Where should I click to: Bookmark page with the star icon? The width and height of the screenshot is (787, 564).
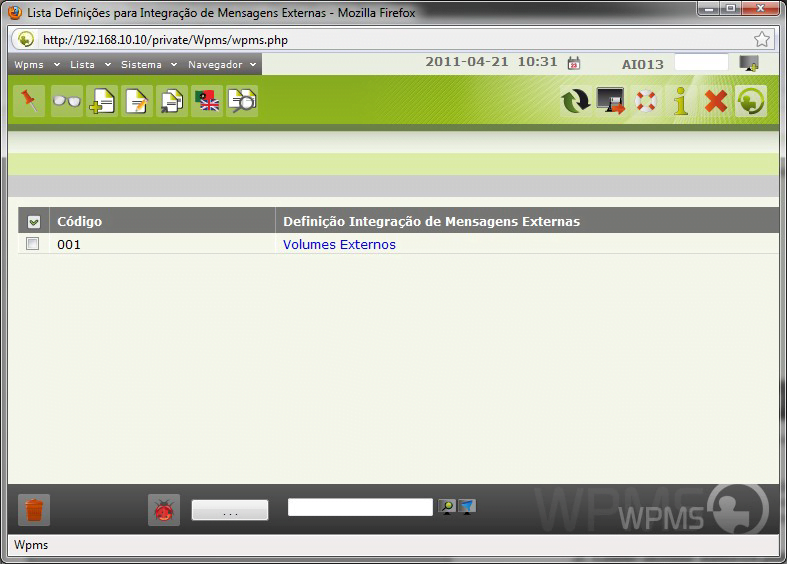coord(761,39)
